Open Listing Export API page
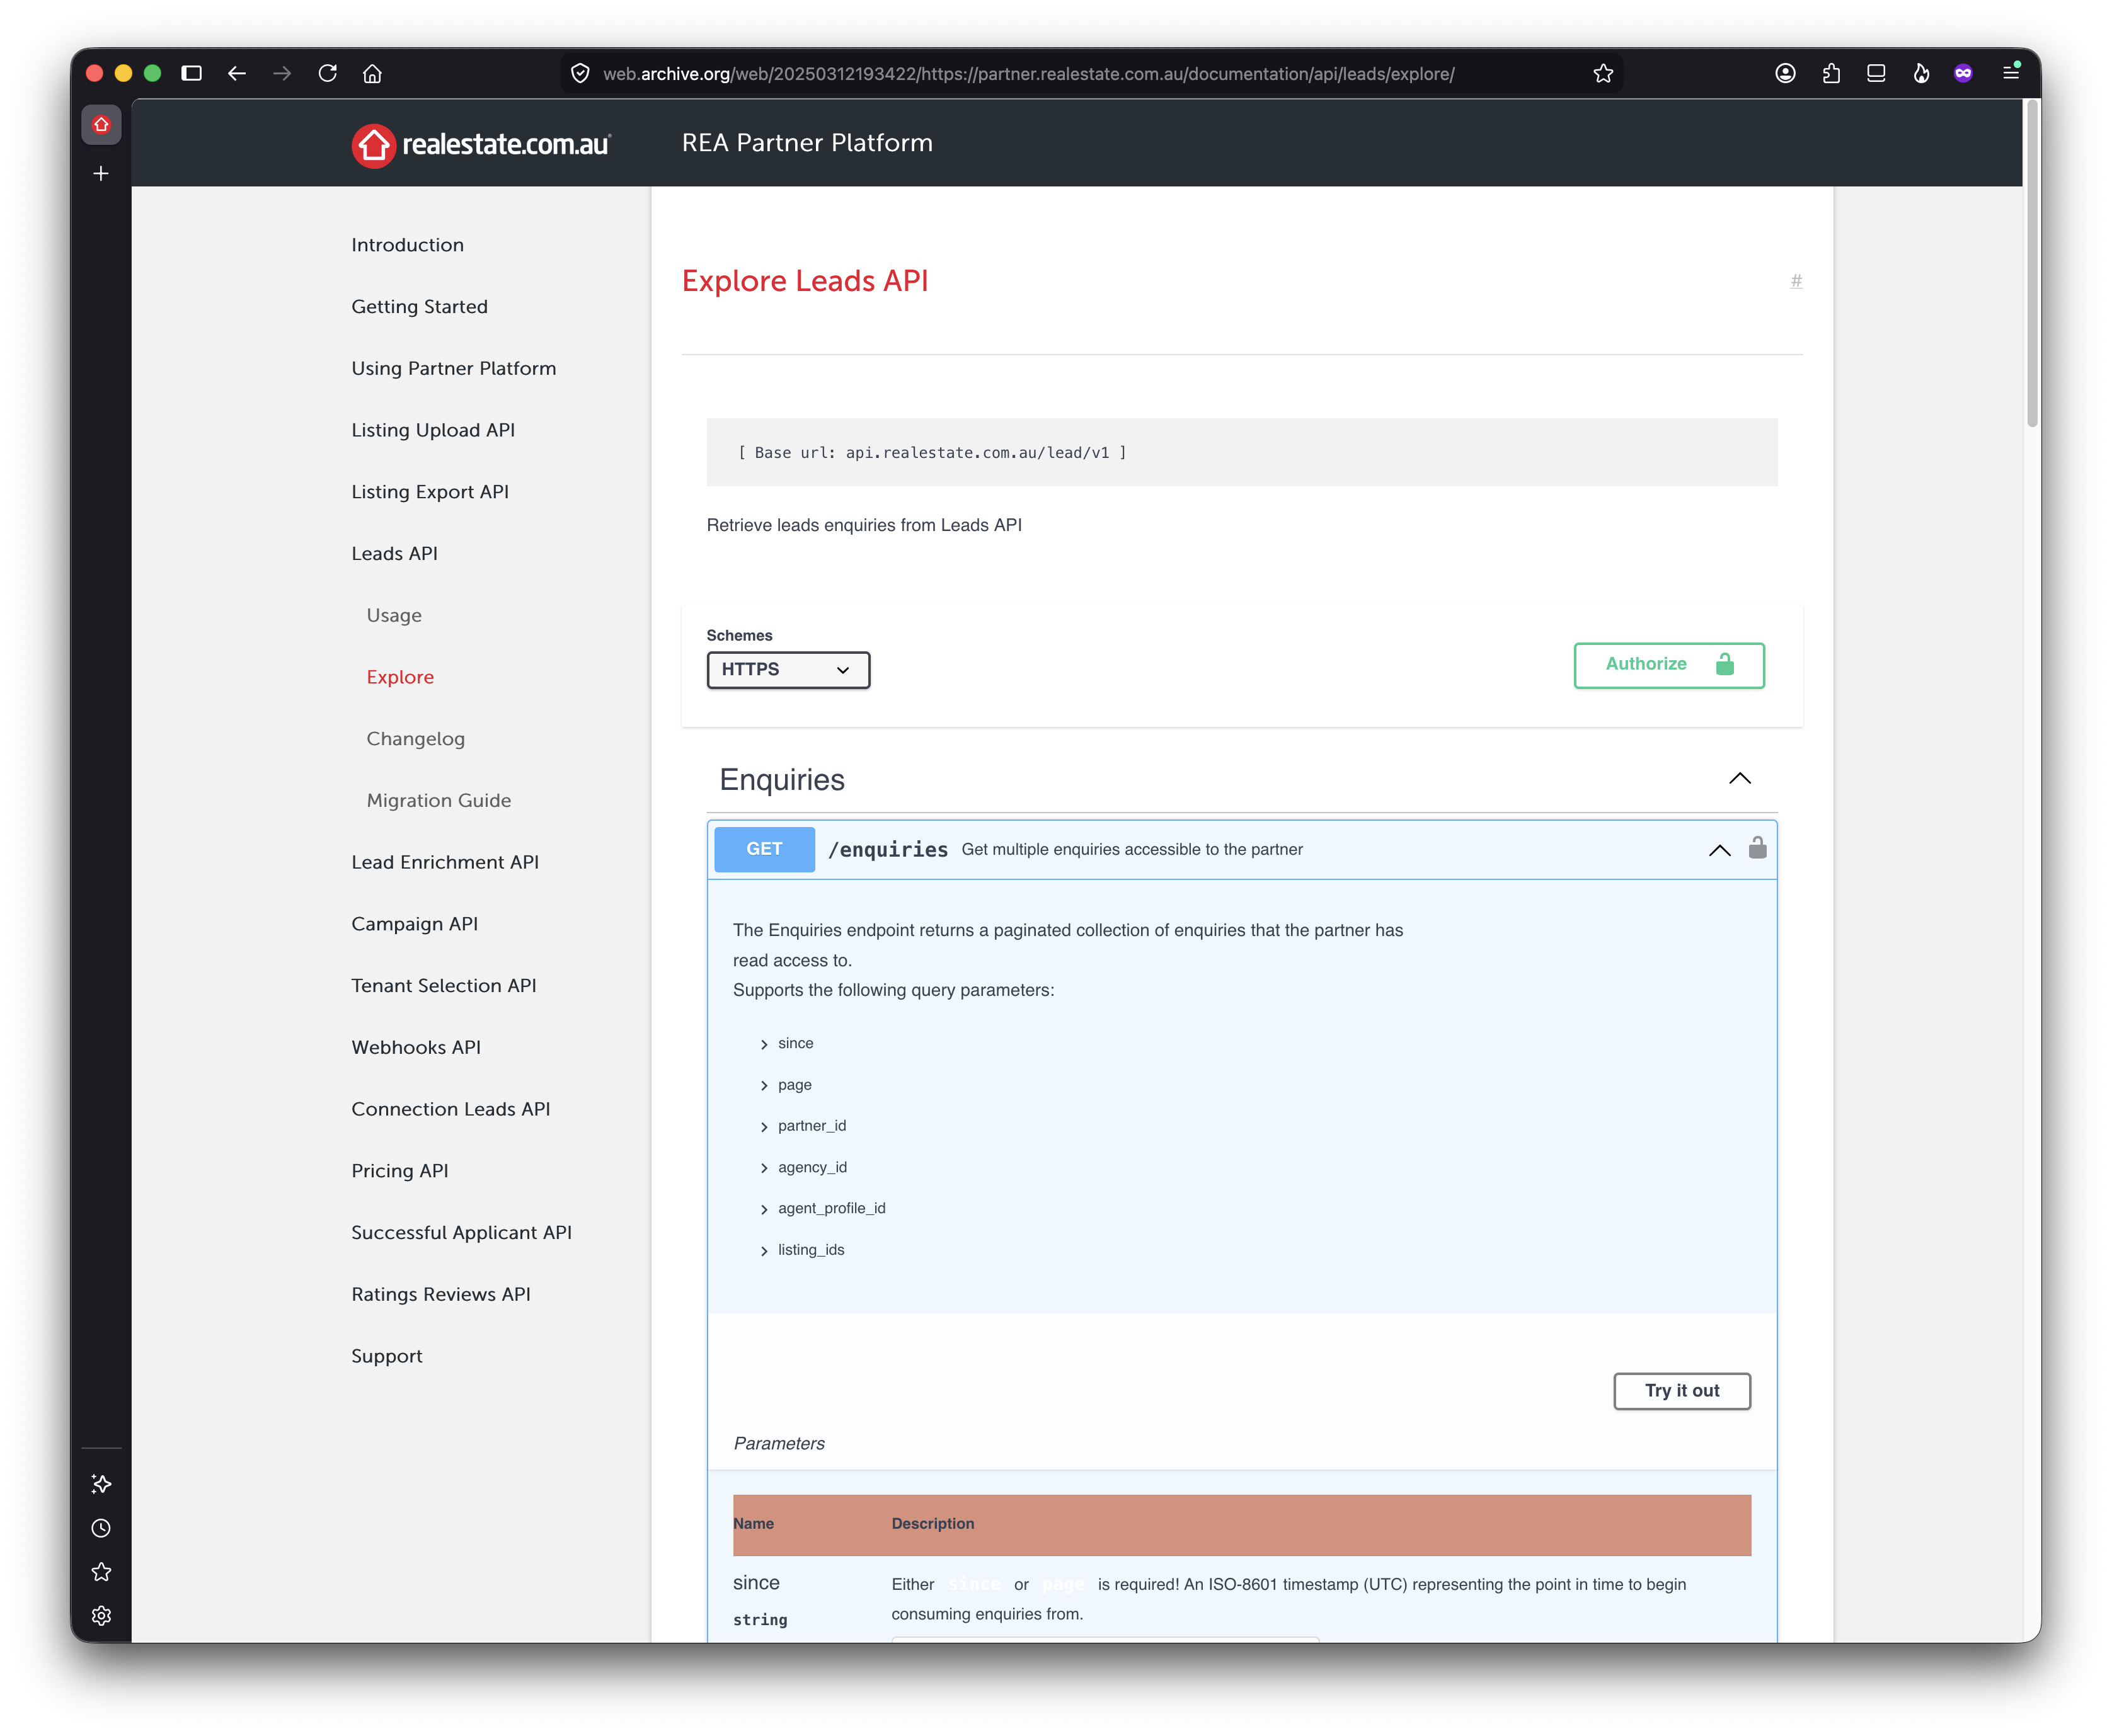 [x=430, y=492]
